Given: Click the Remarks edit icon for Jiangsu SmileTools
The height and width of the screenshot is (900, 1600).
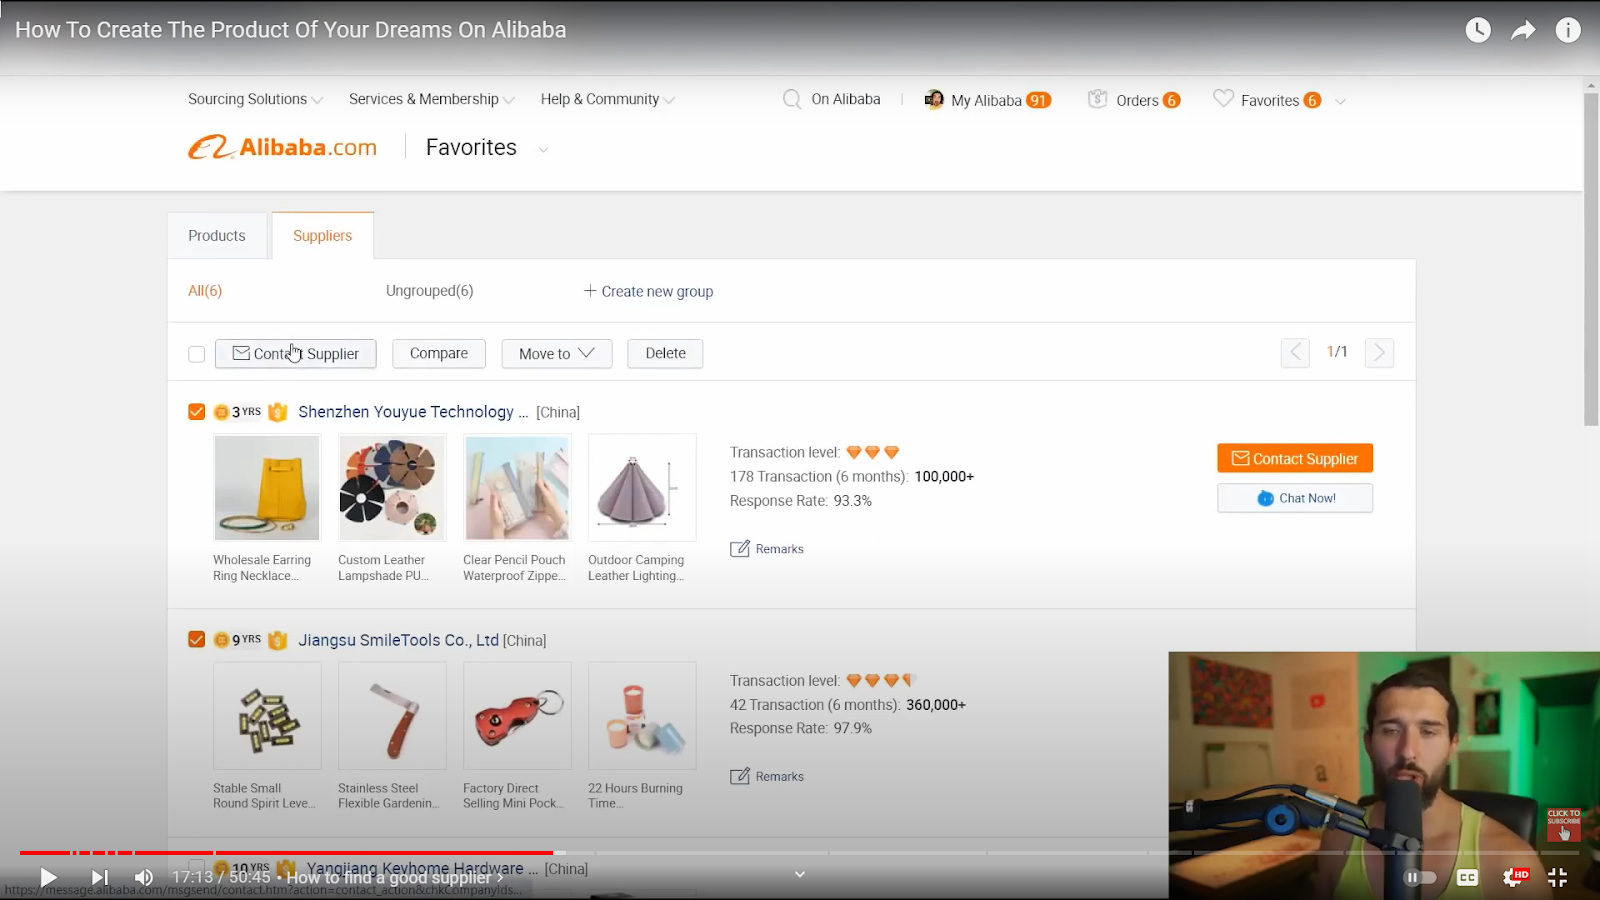Looking at the screenshot, I should [x=740, y=777].
